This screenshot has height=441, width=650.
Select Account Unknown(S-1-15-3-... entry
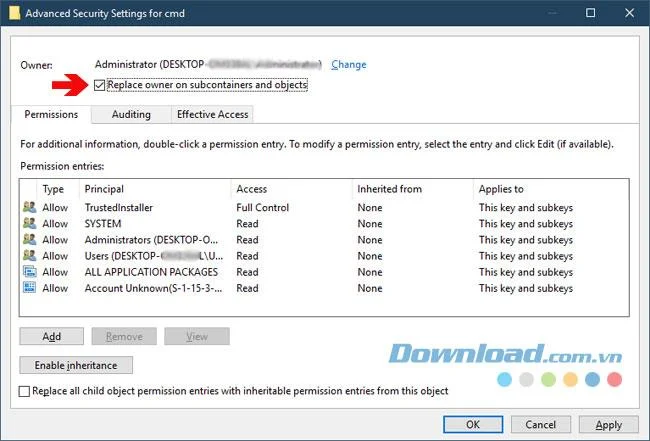(x=324, y=288)
